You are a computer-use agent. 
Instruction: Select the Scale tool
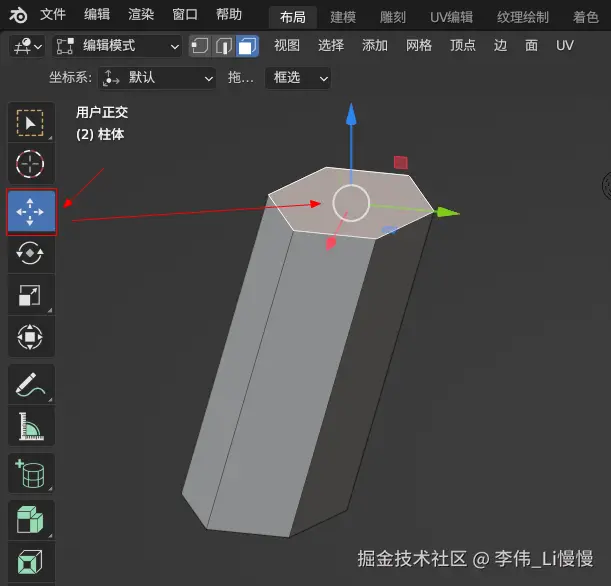coord(31,295)
